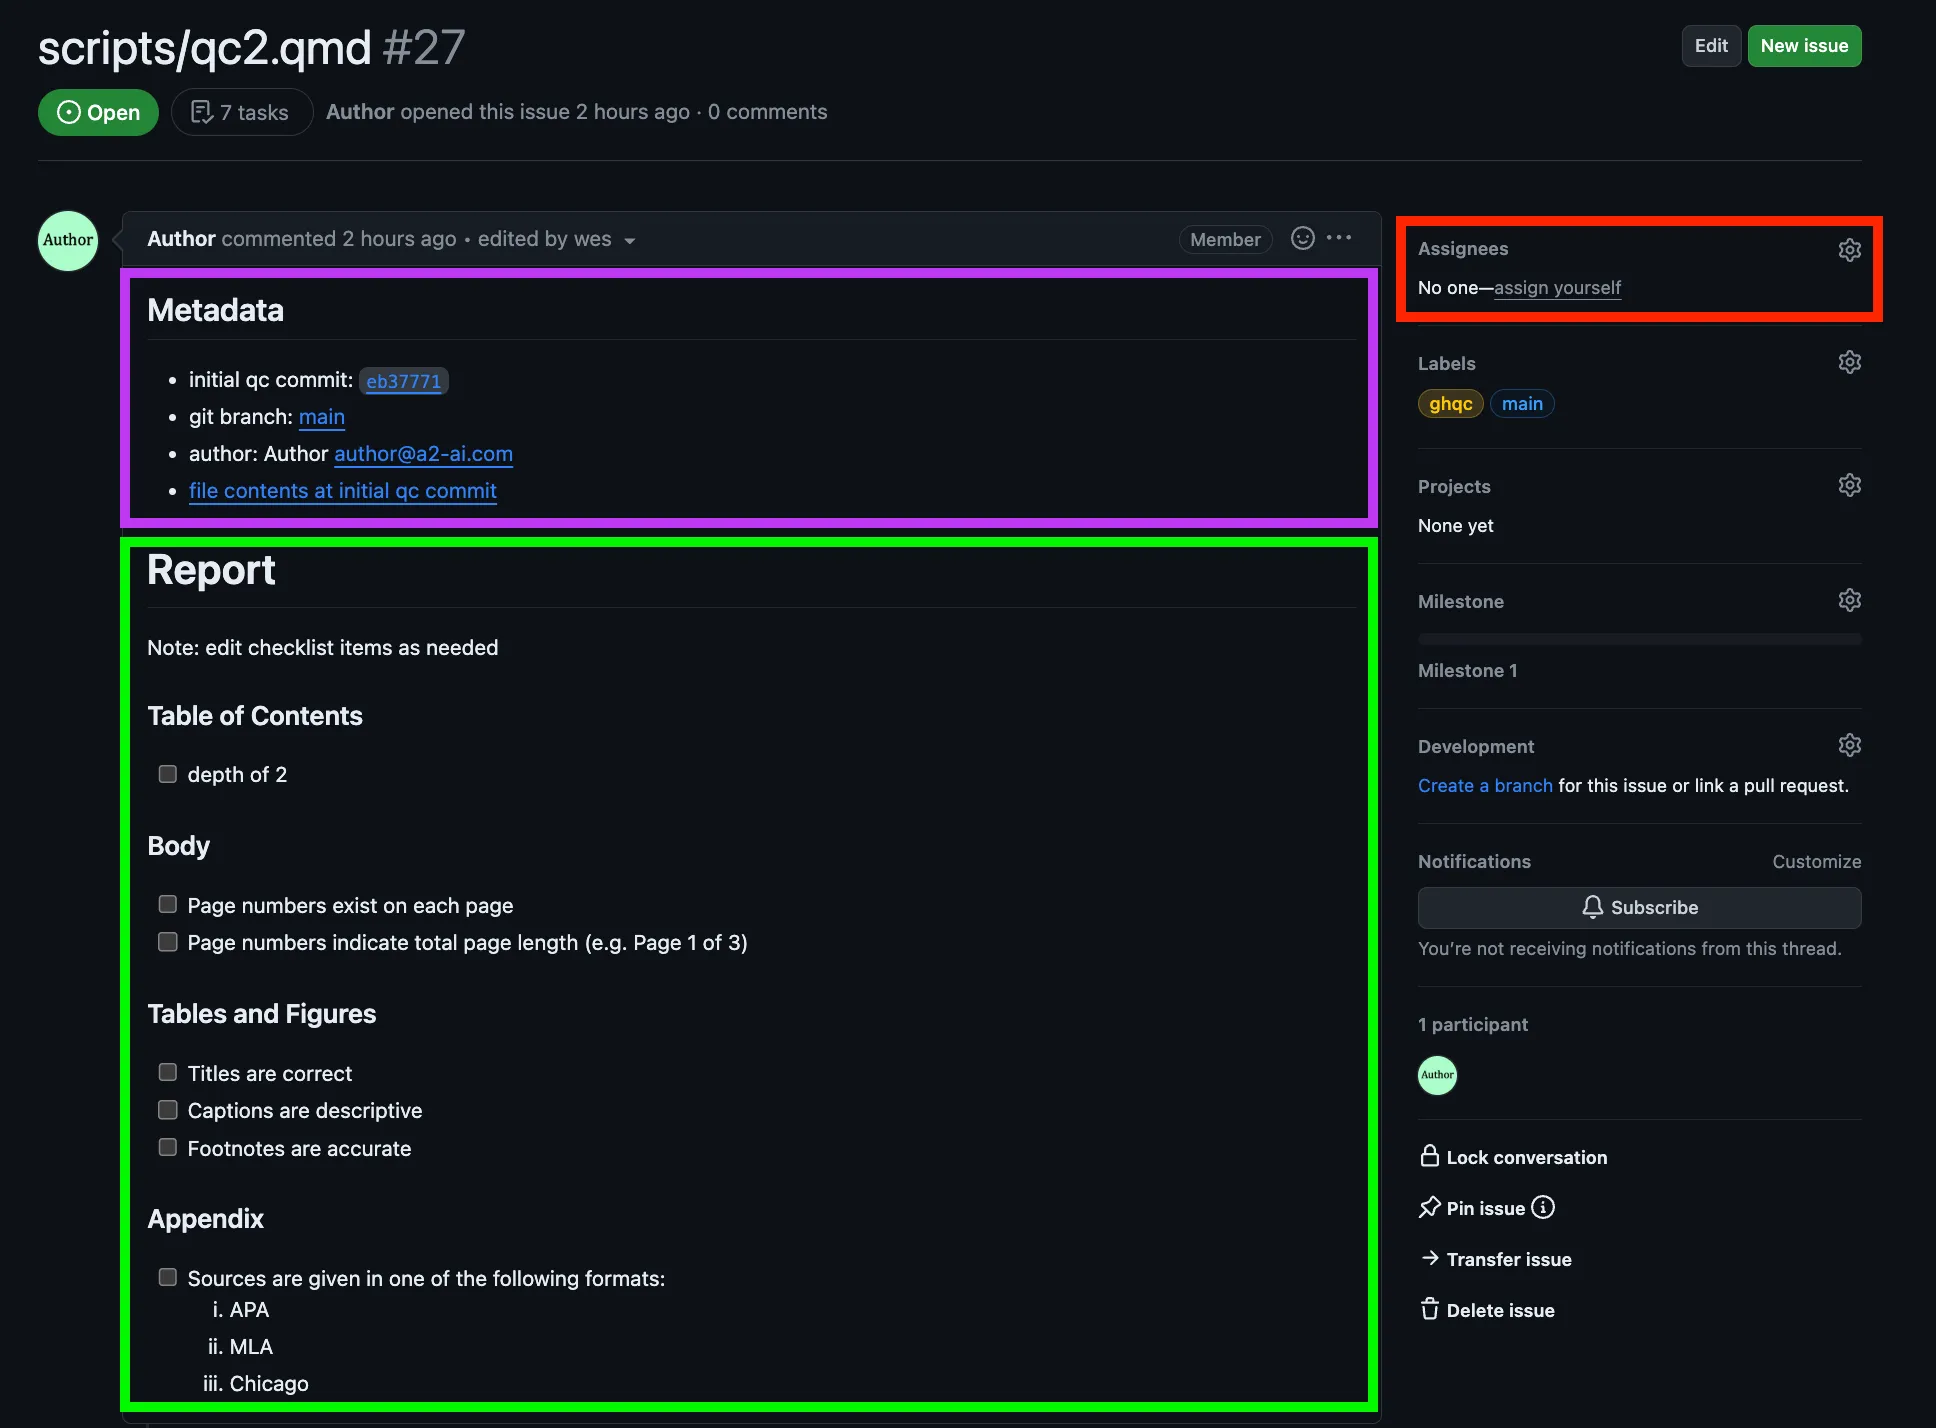Add a reaction with the smiley icon

point(1302,238)
